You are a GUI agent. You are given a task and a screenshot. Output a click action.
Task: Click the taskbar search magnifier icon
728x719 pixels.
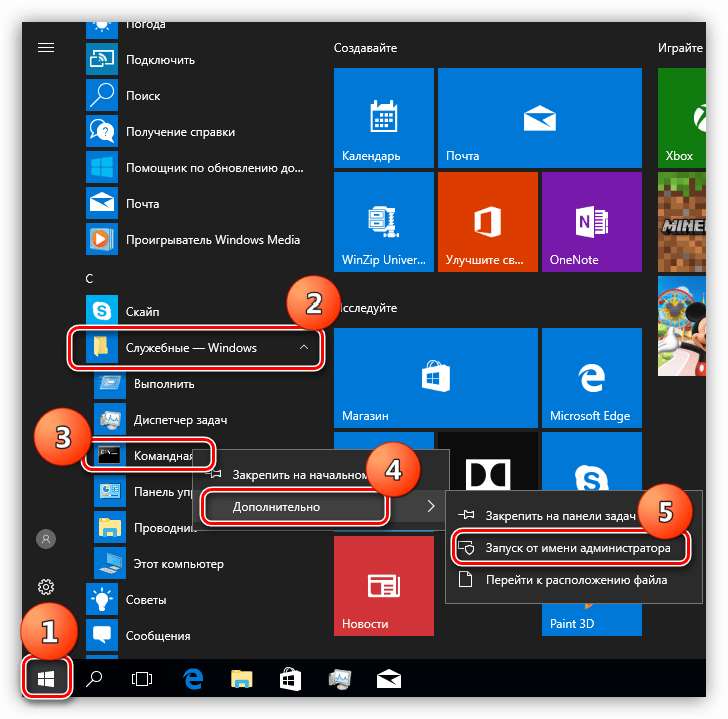click(x=94, y=679)
